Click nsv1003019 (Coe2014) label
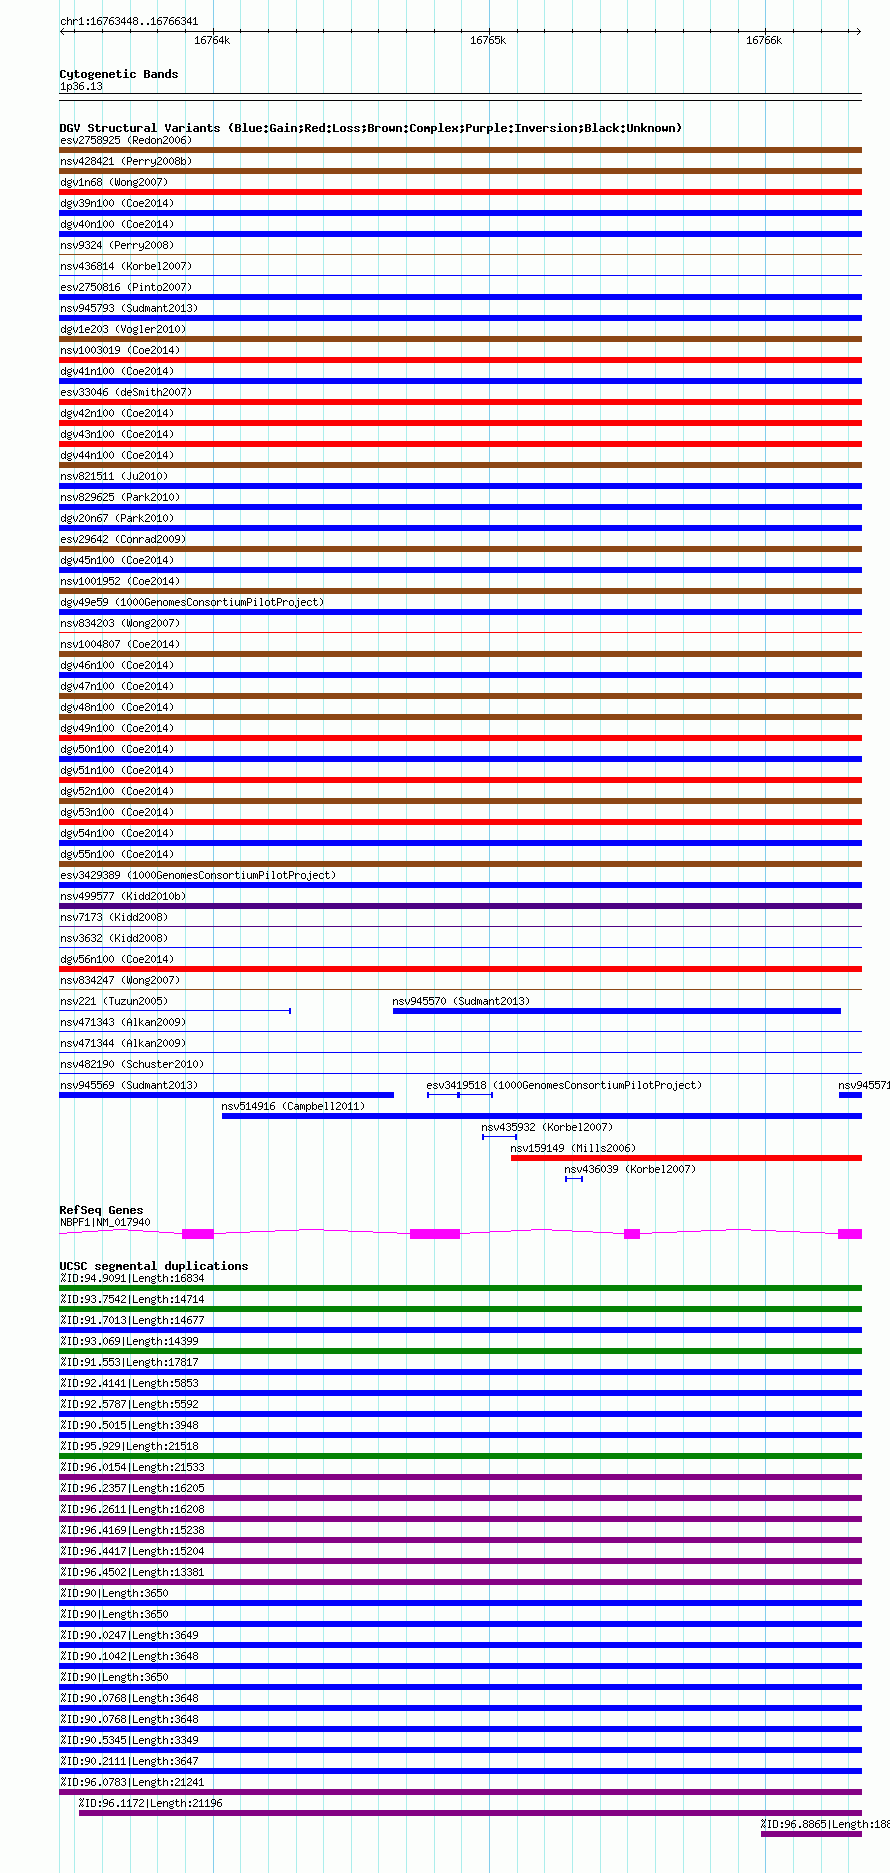The width and height of the screenshot is (890, 1873). pos(120,350)
